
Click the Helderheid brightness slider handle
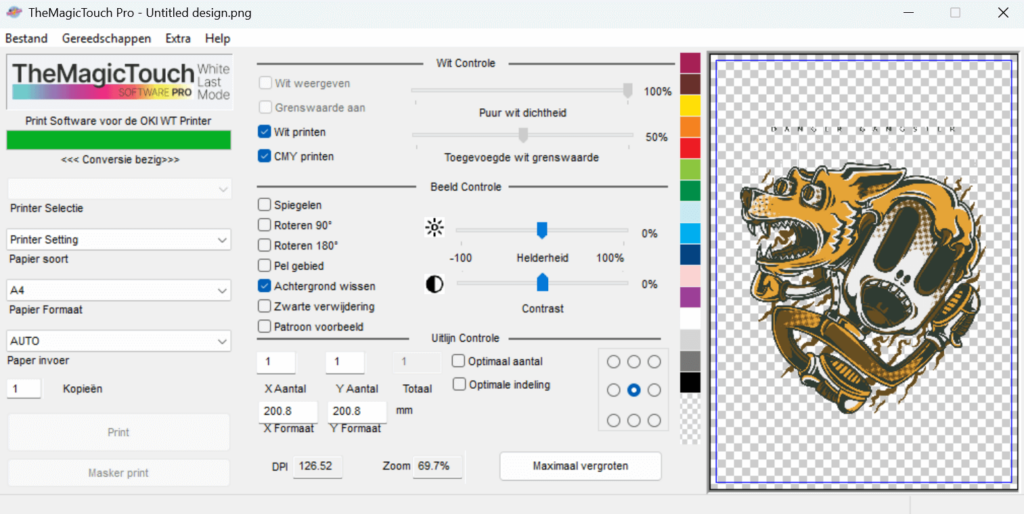point(541,230)
